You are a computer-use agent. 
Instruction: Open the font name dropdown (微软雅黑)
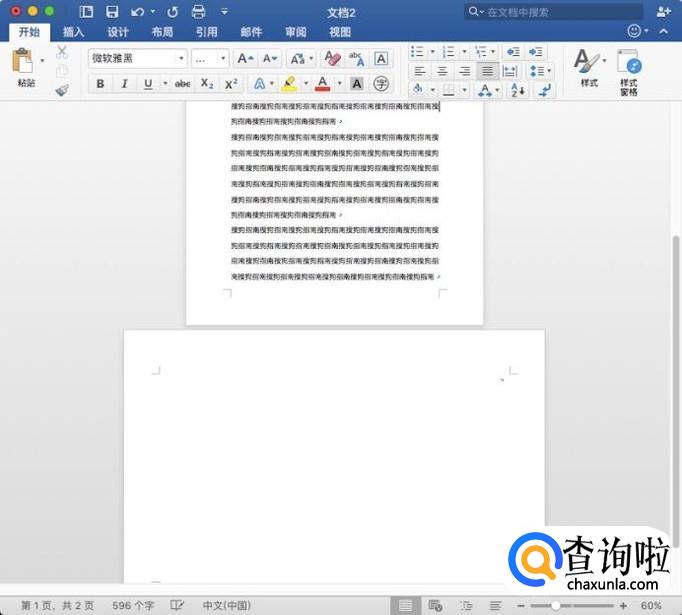click(x=137, y=59)
